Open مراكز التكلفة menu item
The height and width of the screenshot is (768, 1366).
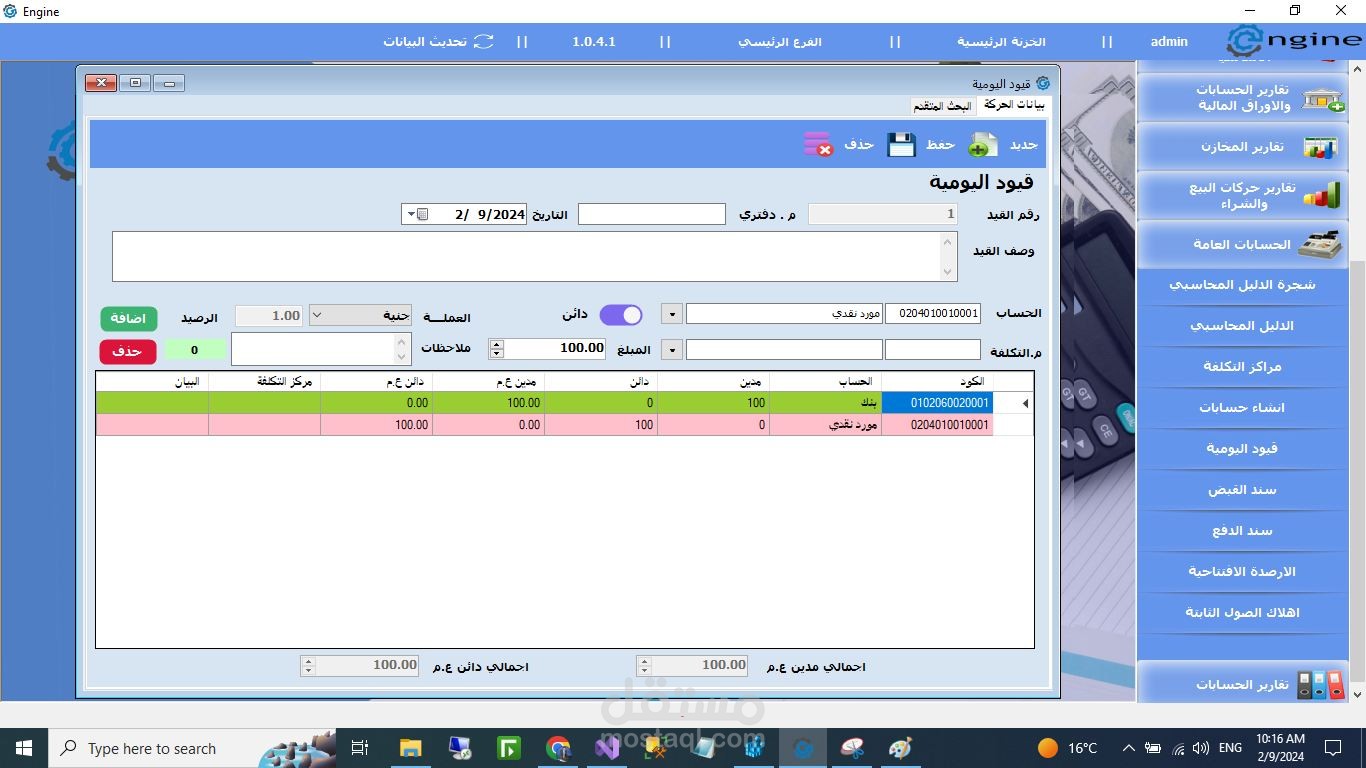click(x=1243, y=367)
